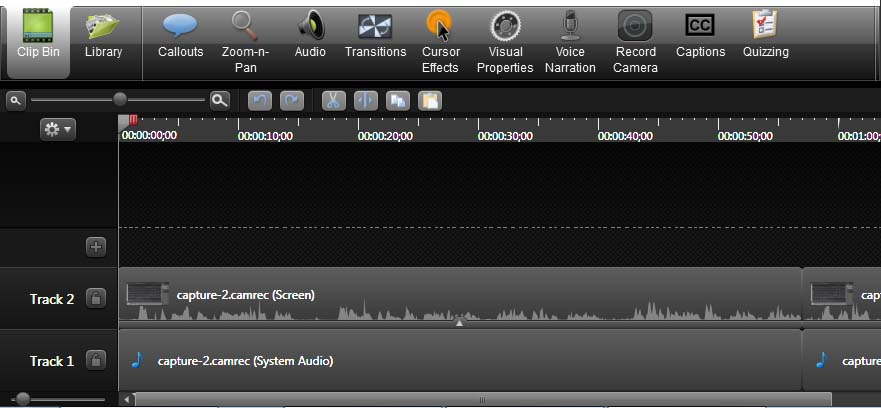
Task: Open the Zoom-n-Pan tool
Action: (x=244, y=40)
